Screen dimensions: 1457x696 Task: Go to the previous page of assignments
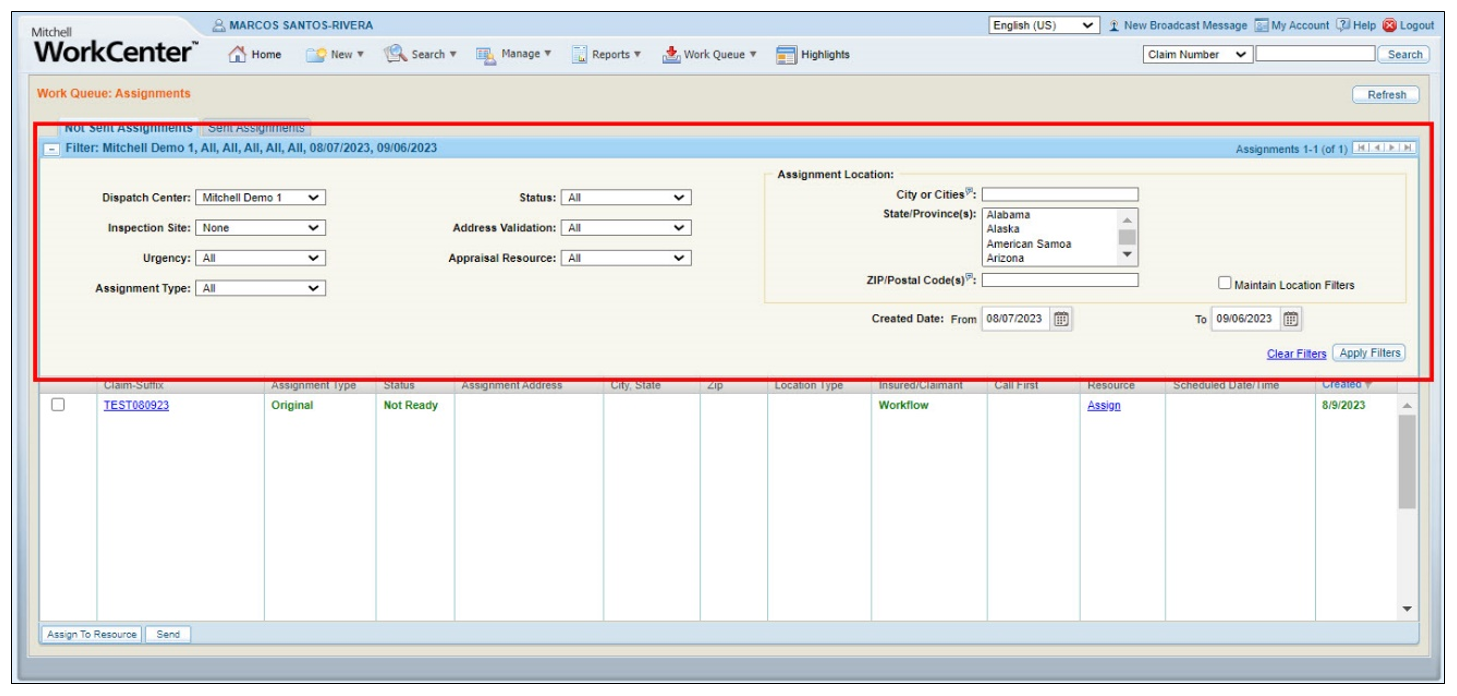point(1376,148)
